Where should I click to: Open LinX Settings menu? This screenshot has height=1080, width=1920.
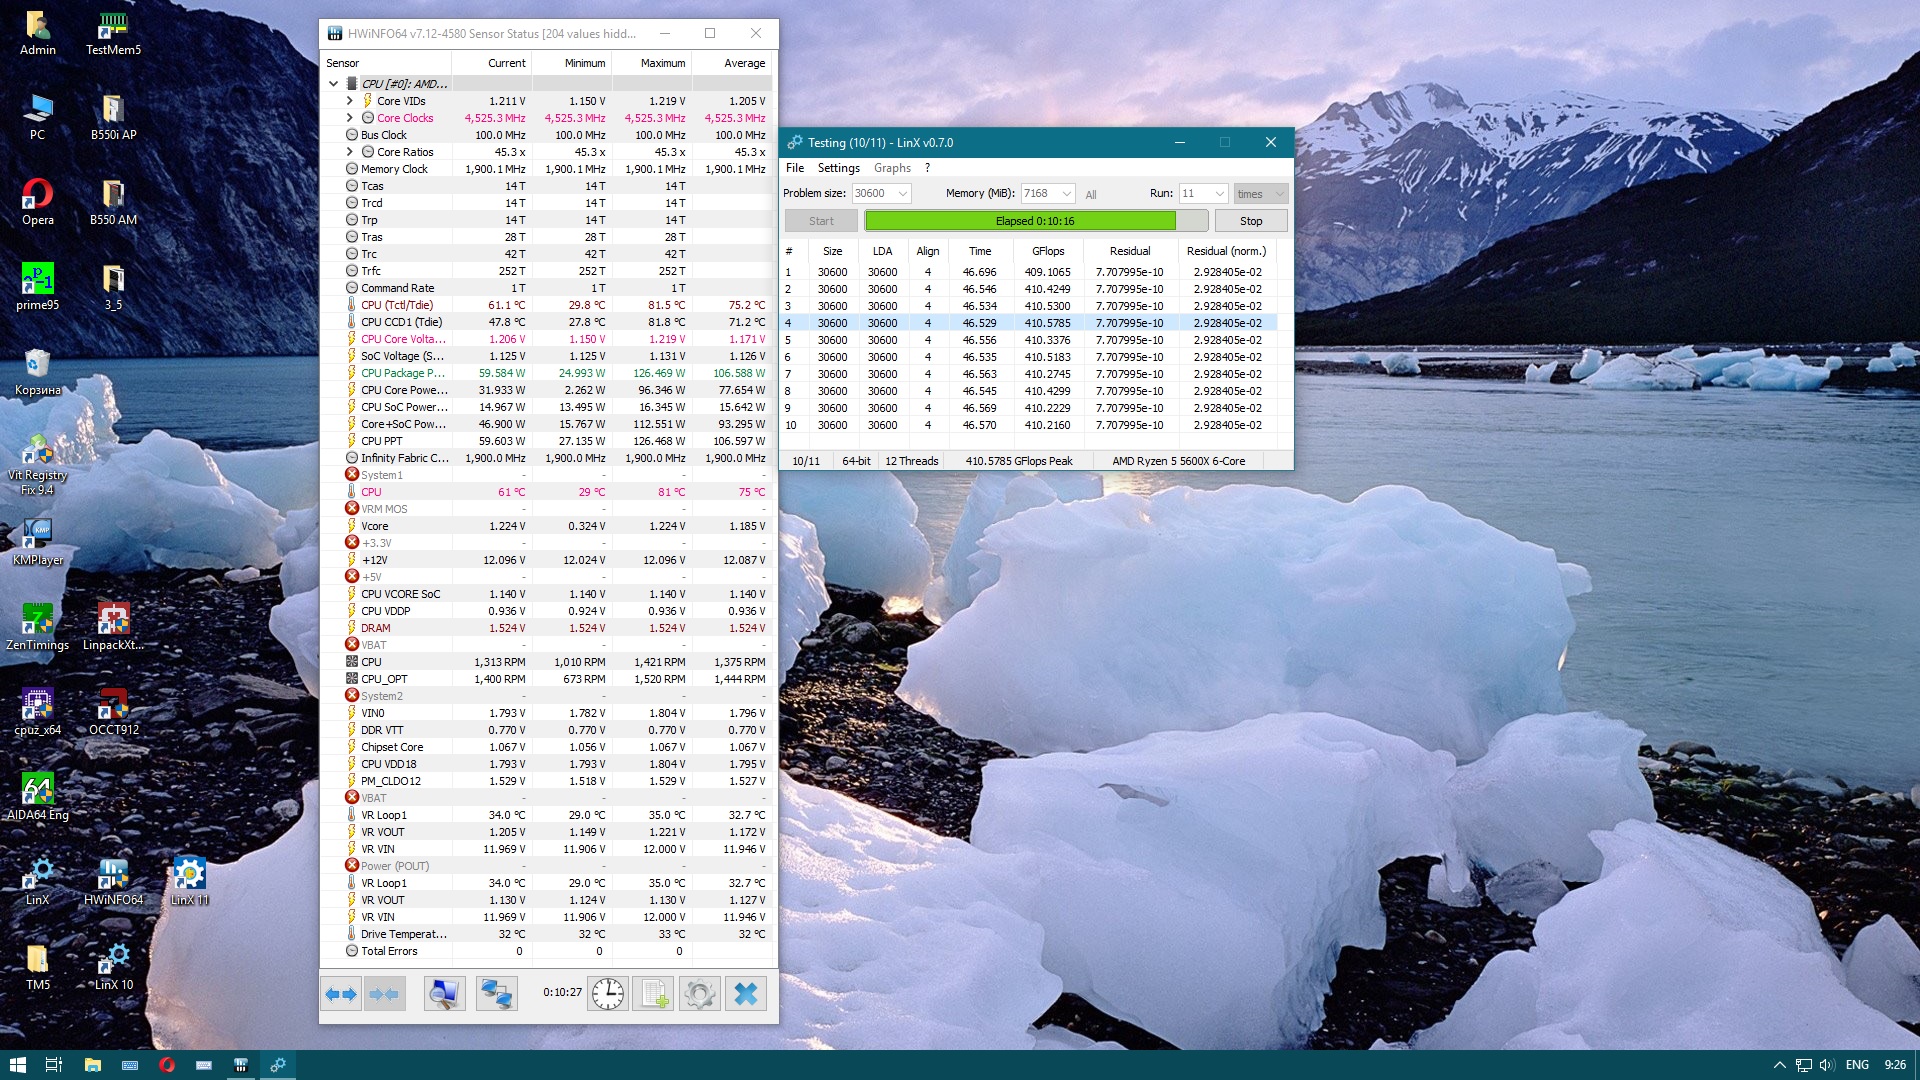(838, 168)
